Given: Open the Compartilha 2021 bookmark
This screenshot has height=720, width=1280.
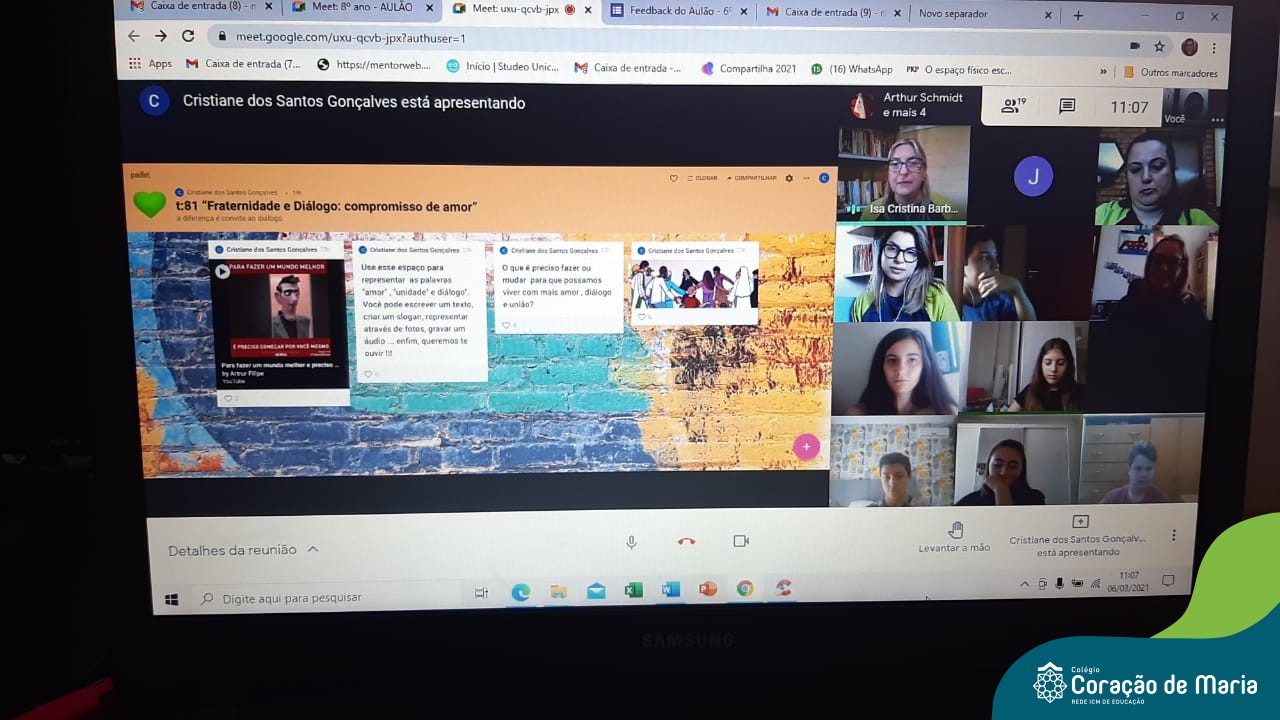Looking at the screenshot, I should tap(749, 69).
